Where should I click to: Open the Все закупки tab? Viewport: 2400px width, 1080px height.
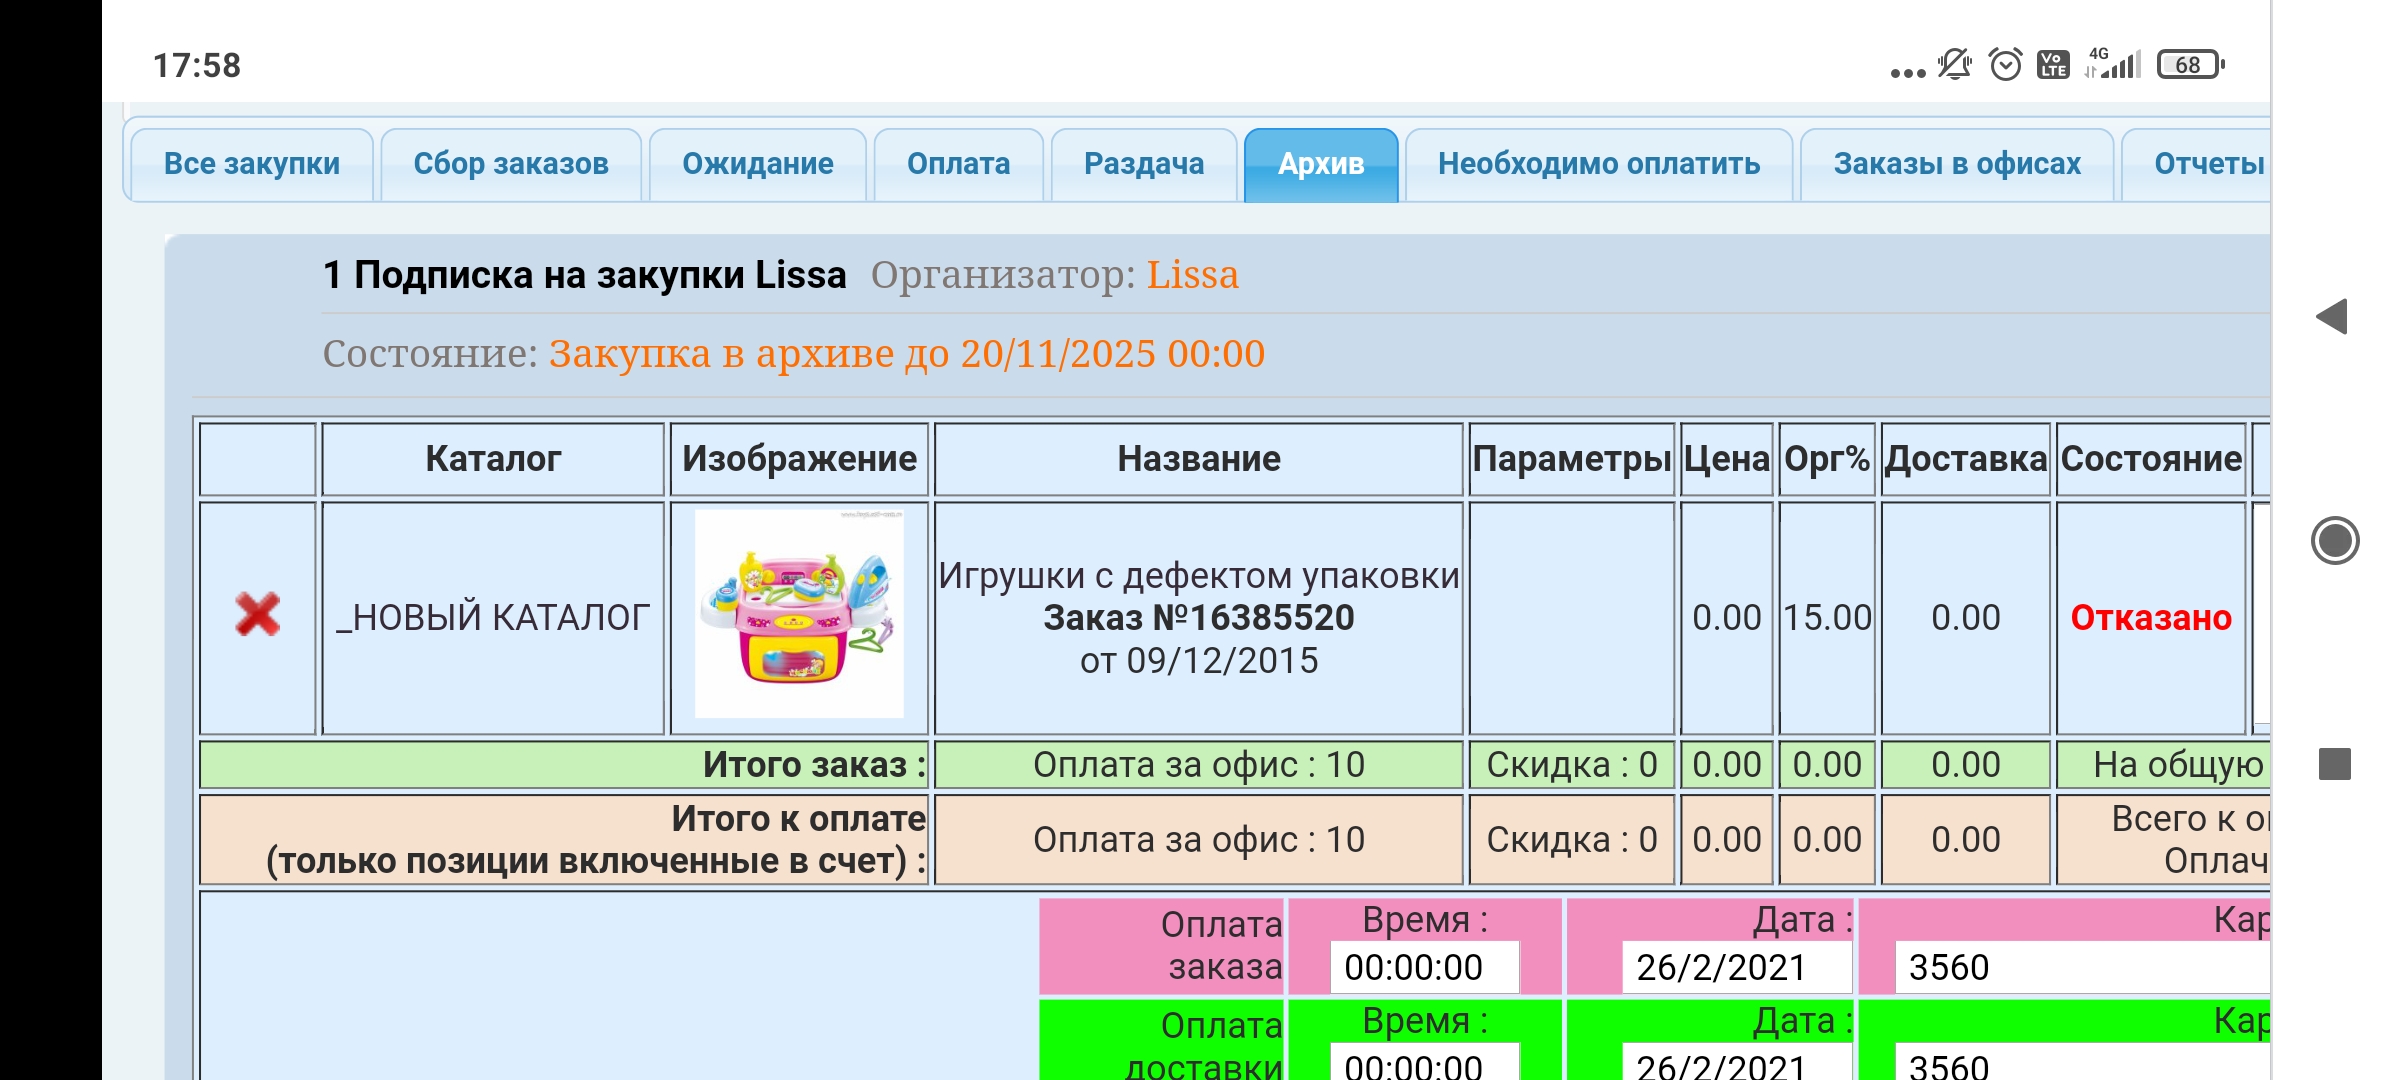tap(251, 164)
